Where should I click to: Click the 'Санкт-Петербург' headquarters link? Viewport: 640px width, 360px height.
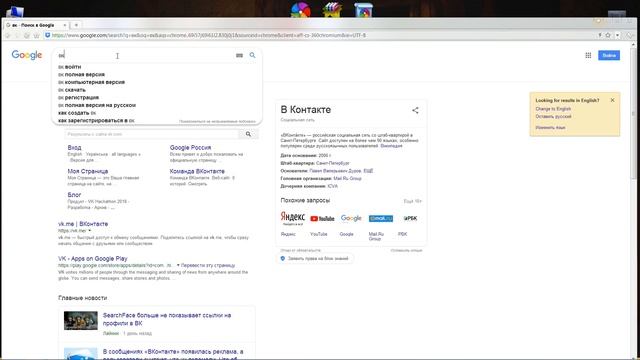coord(333,163)
